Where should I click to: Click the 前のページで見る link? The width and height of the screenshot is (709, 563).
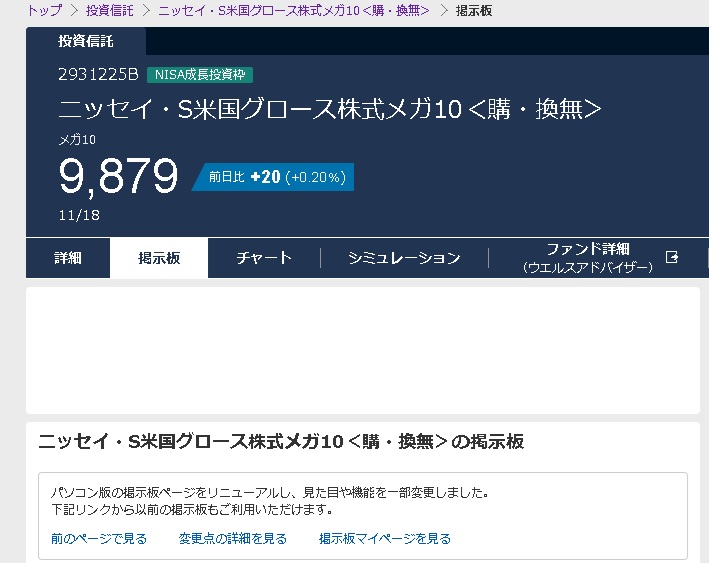coord(99,539)
